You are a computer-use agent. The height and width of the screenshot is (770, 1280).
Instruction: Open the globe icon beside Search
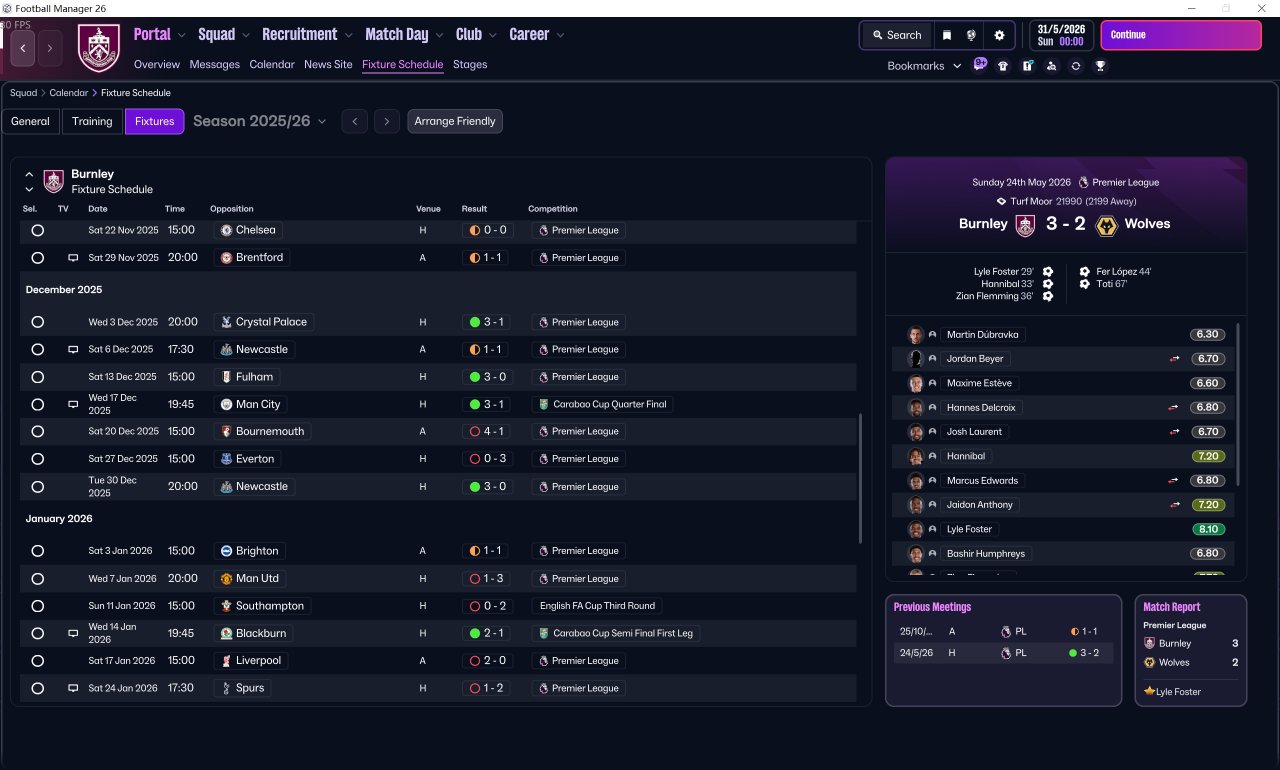tap(971, 35)
